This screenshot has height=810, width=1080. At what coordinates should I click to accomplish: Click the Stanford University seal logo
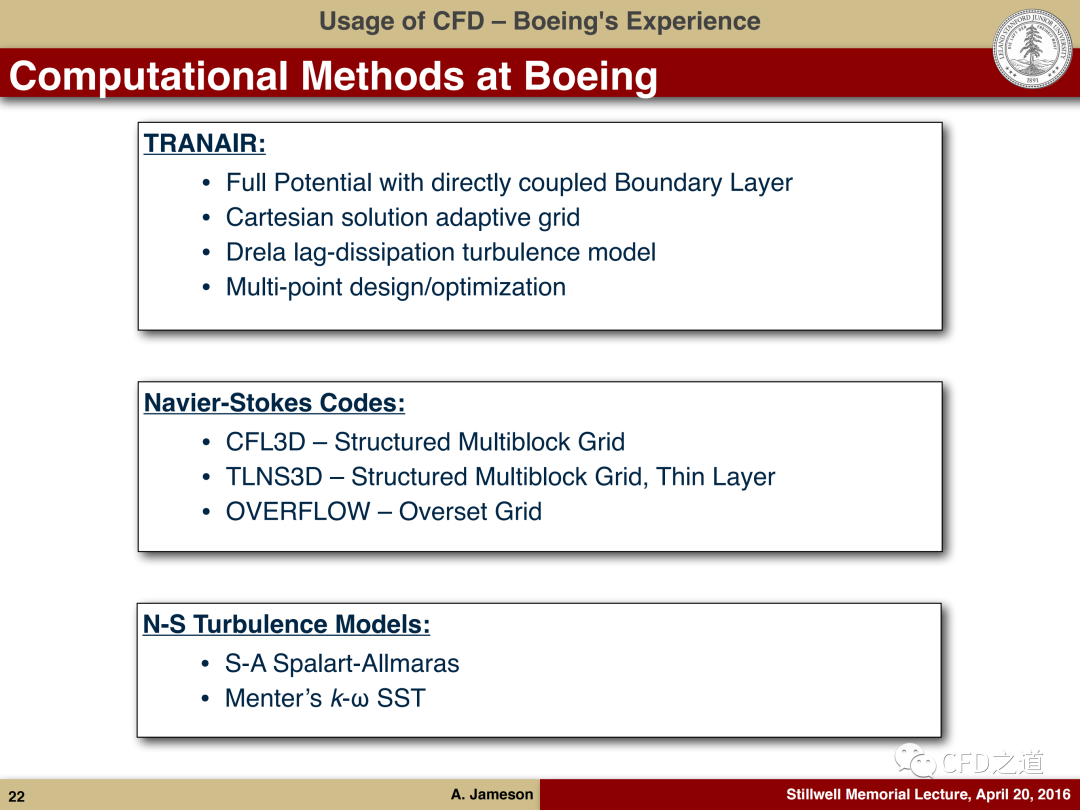click(1032, 48)
